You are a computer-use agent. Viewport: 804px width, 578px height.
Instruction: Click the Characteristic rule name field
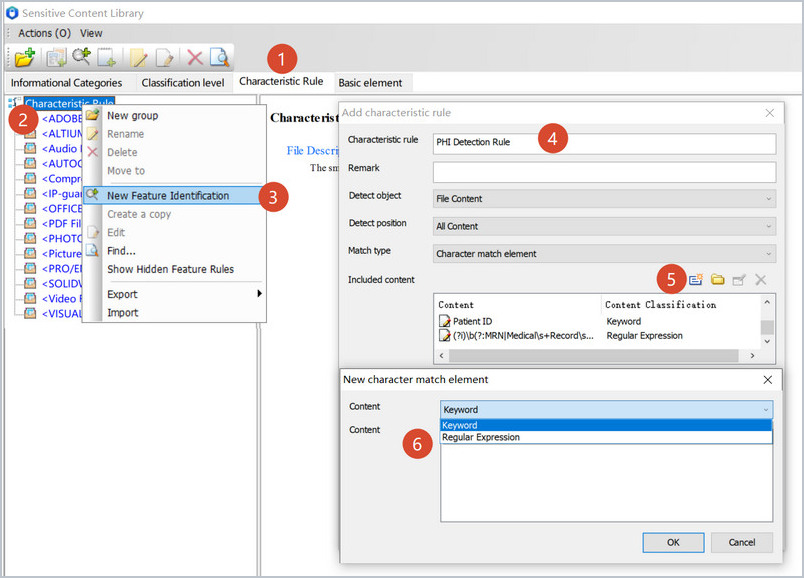pos(604,144)
